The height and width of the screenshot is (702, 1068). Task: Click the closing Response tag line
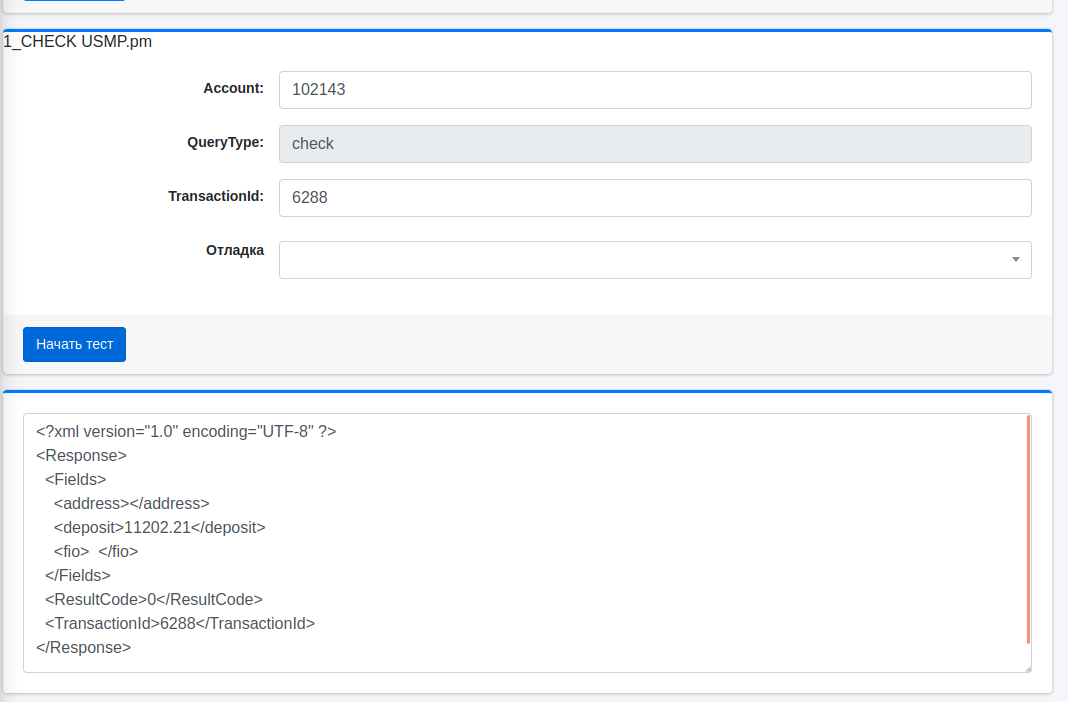pos(84,647)
